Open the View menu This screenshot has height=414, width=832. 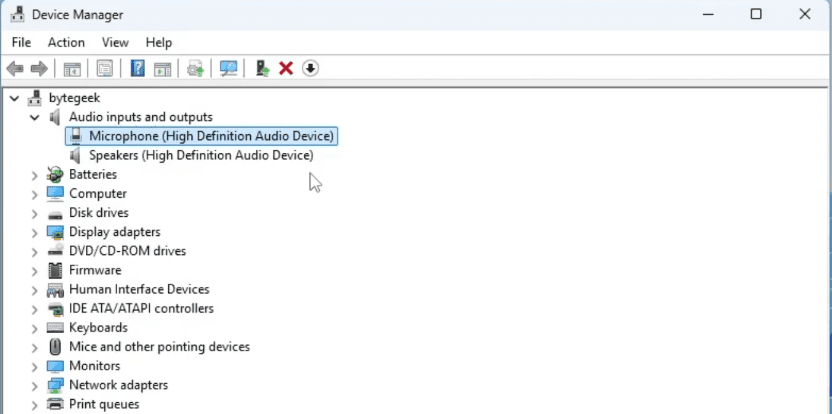point(115,42)
